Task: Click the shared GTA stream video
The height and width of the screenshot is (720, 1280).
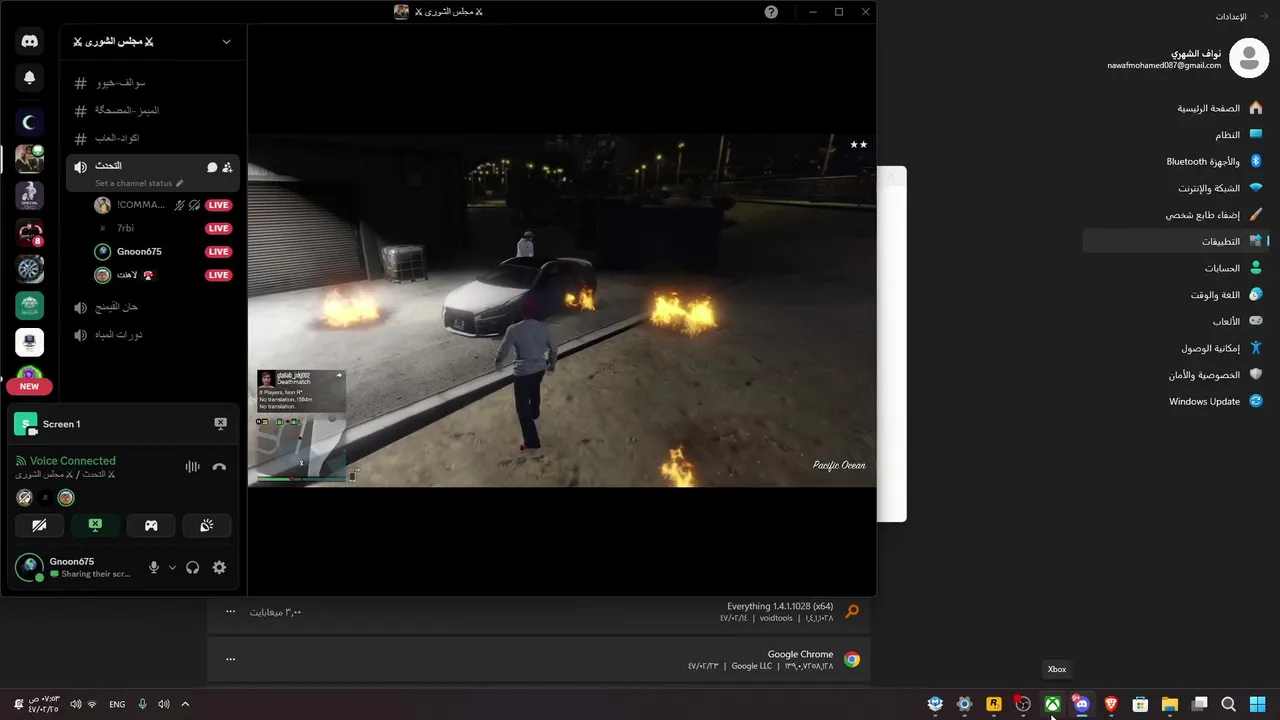Action: coord(561,310)
